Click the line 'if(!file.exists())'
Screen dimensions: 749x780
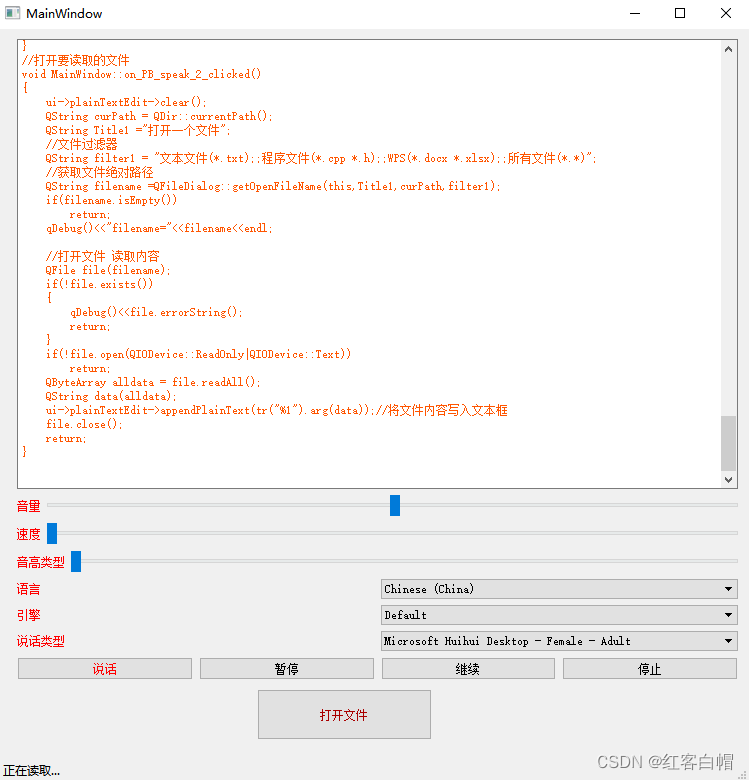click(x=99, y=285)
